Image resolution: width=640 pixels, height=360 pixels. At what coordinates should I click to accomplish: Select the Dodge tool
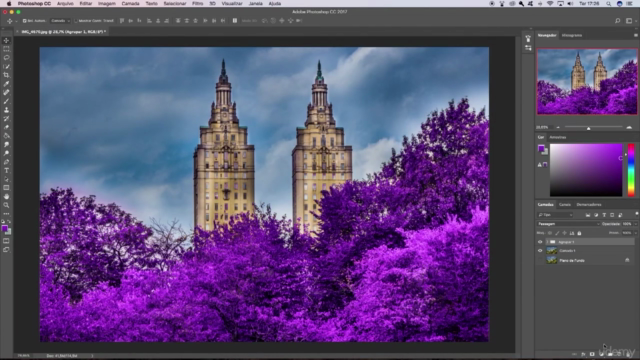(6, 153)
